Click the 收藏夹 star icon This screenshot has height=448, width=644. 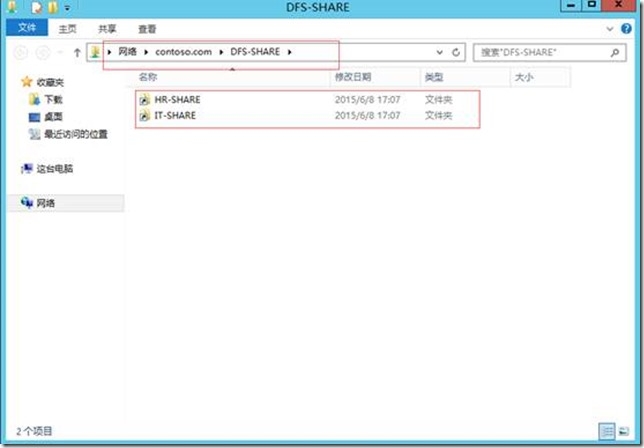click(27, 82)
